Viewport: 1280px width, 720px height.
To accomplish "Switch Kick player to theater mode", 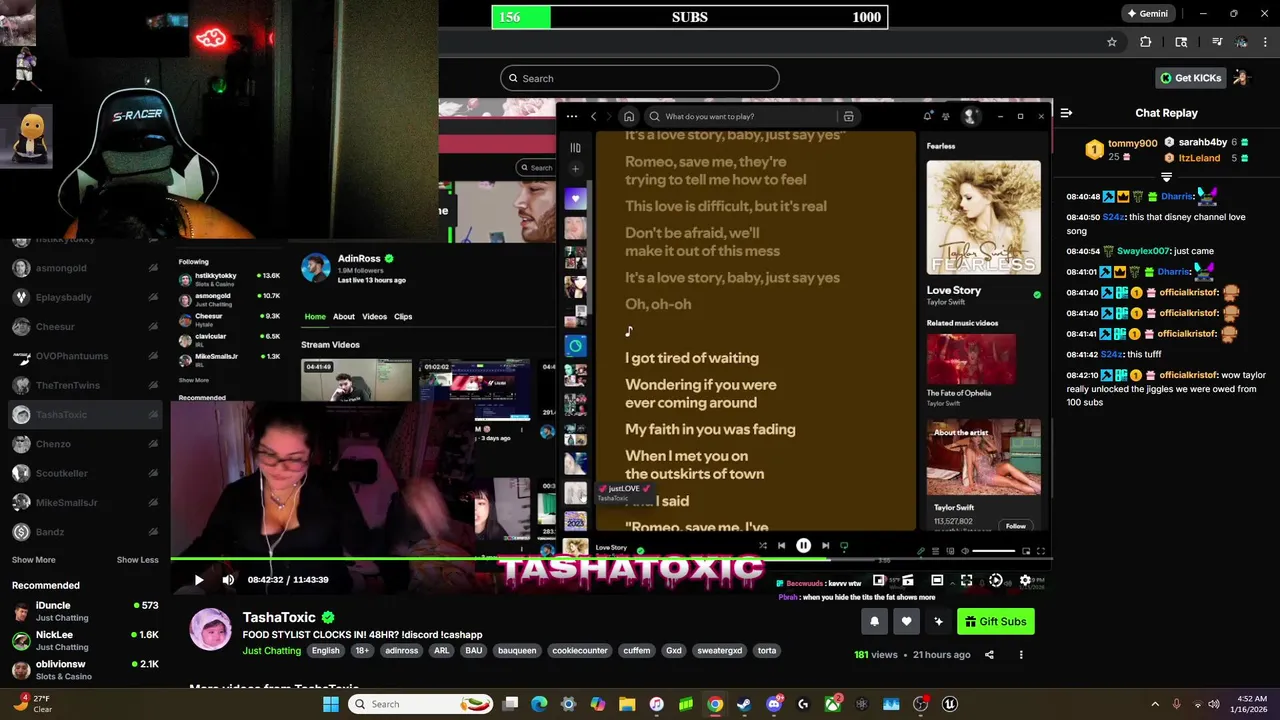I will pyautogui.click(x=937, y=580).
